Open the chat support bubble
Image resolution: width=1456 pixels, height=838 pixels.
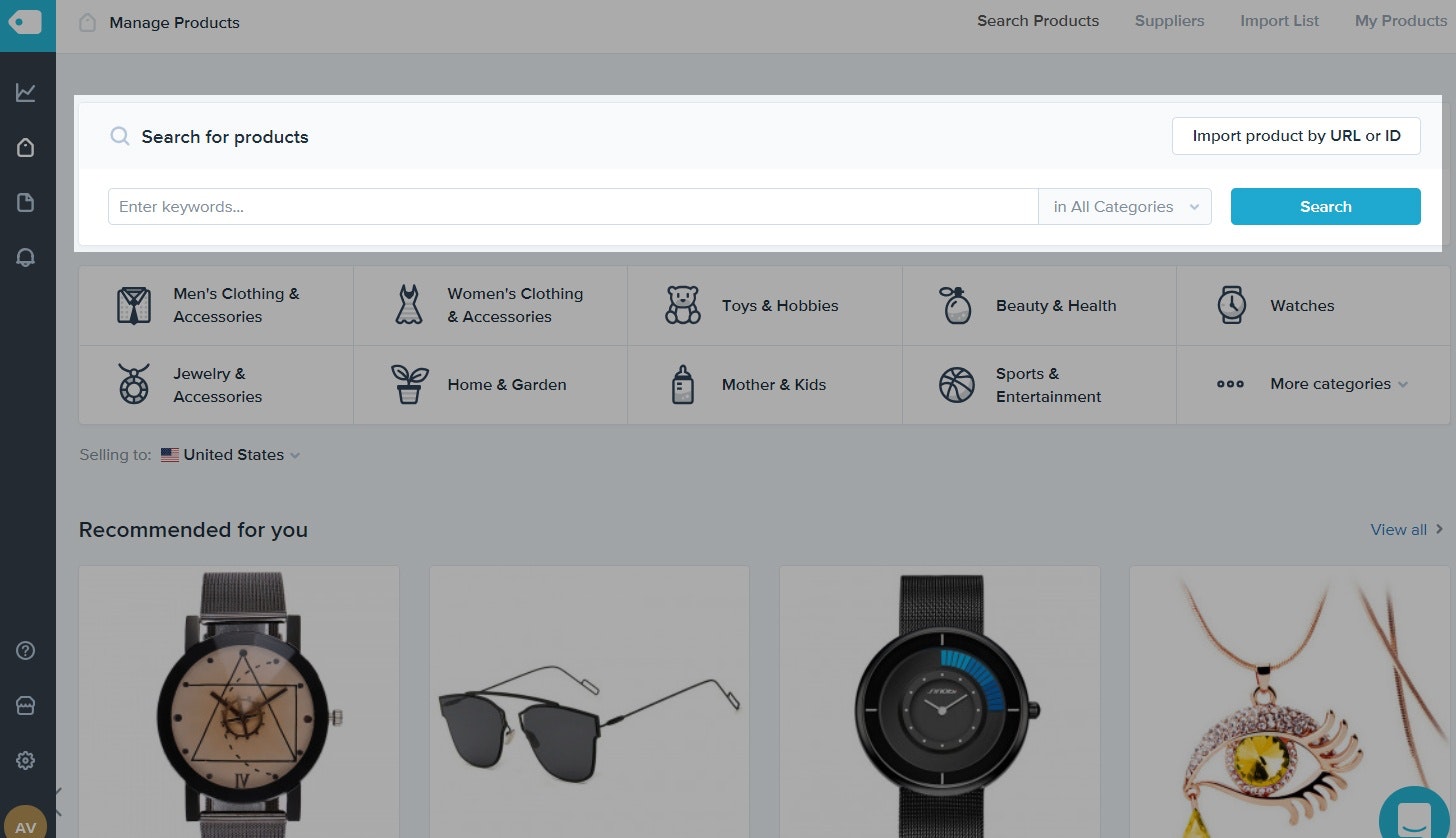[x=1414, y=815]
